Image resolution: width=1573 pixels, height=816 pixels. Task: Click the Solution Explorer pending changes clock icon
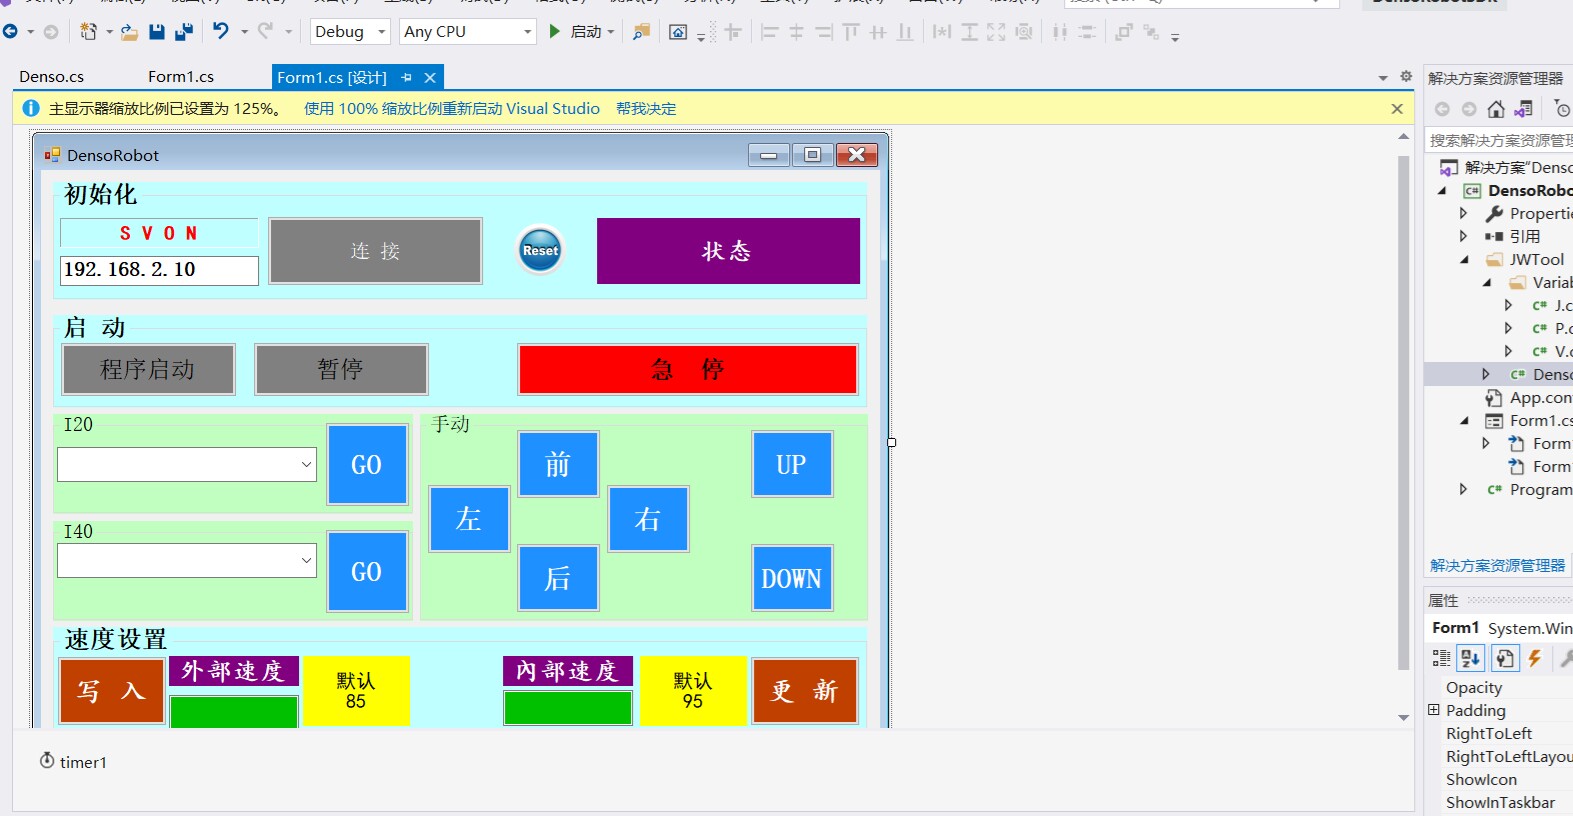tap(1563, 109)
